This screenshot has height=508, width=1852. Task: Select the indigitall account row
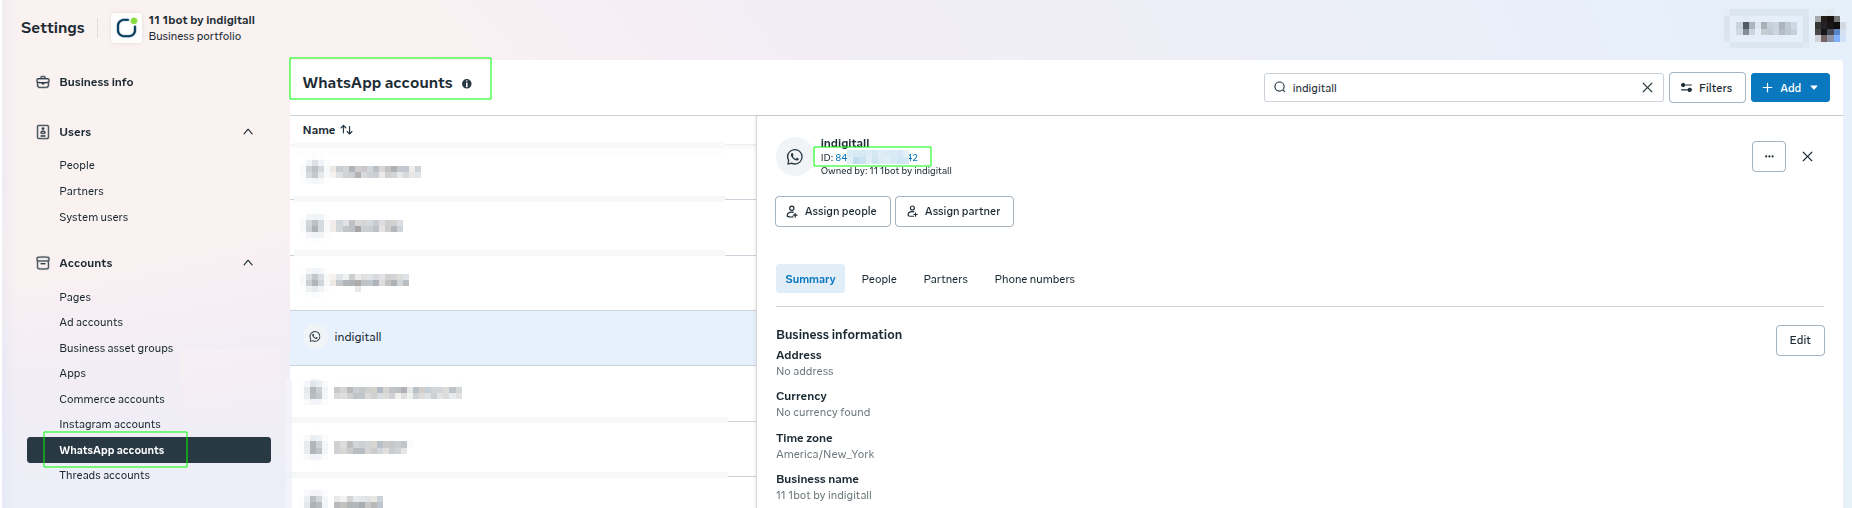(523, 337)
